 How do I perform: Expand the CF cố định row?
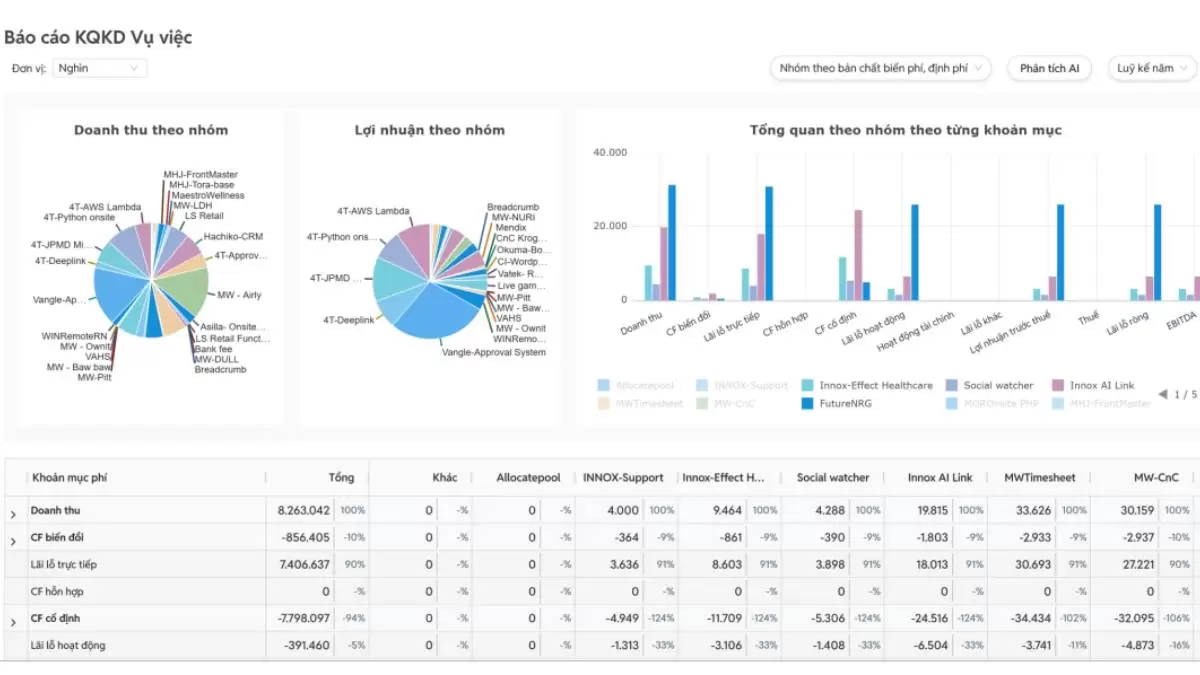[13, 621]
